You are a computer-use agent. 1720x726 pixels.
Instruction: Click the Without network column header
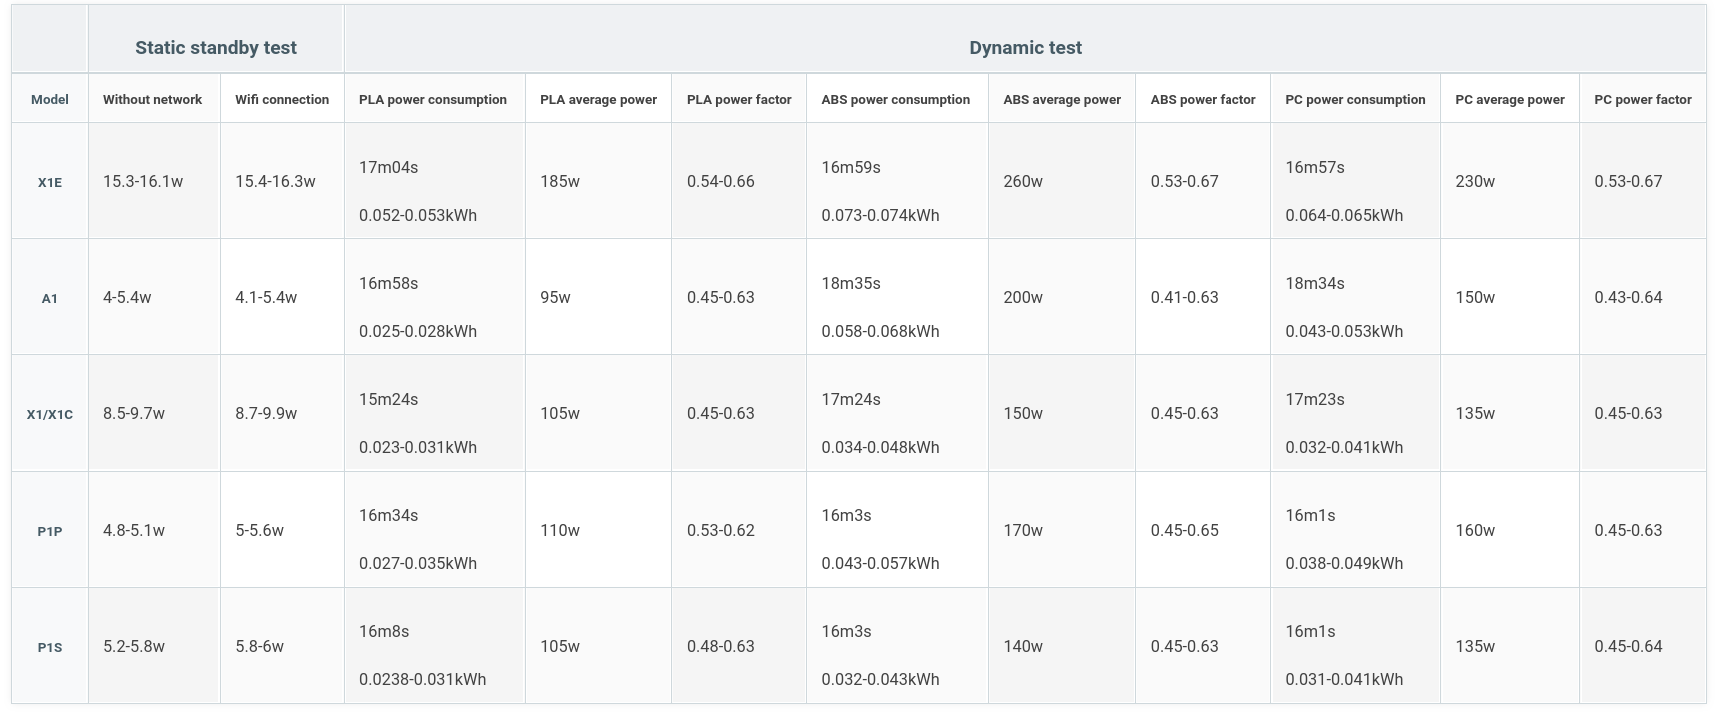(x=152, y=99)
